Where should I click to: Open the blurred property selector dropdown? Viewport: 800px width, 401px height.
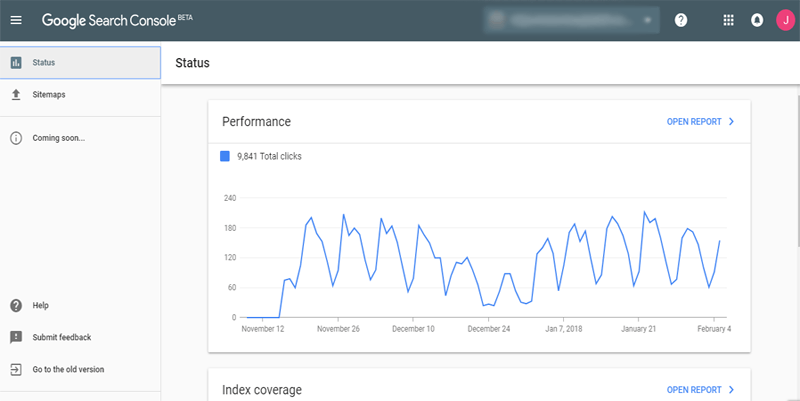pyautogui.click(x=571, y=20)
